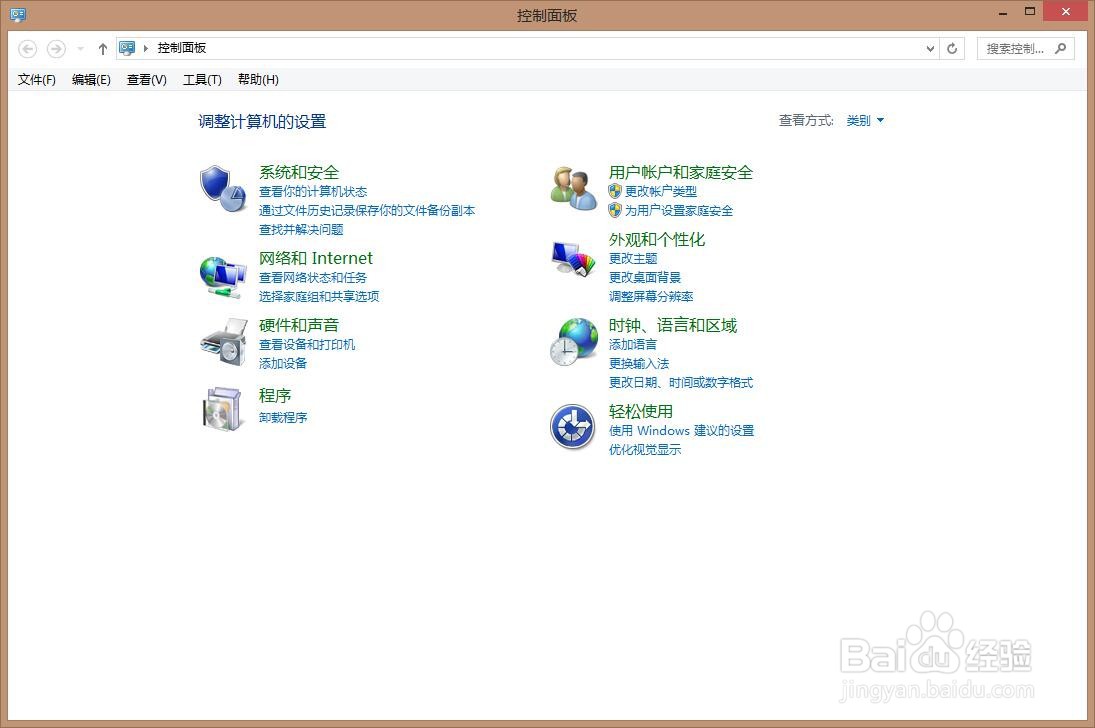Open the 网络和 Internet heading link

point(316,258)
